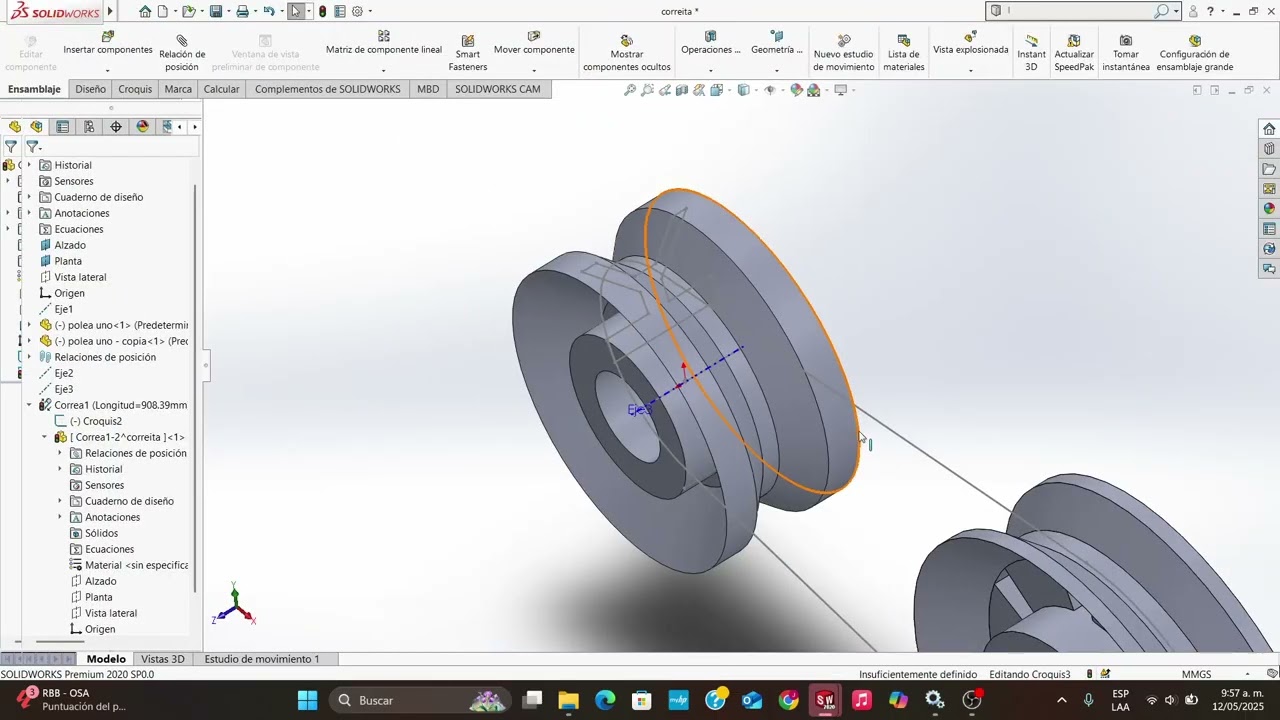Screen dimensions: 1280x720
Task: Click Nuevo estudio de movimiento tool
Action: [843, 53]
